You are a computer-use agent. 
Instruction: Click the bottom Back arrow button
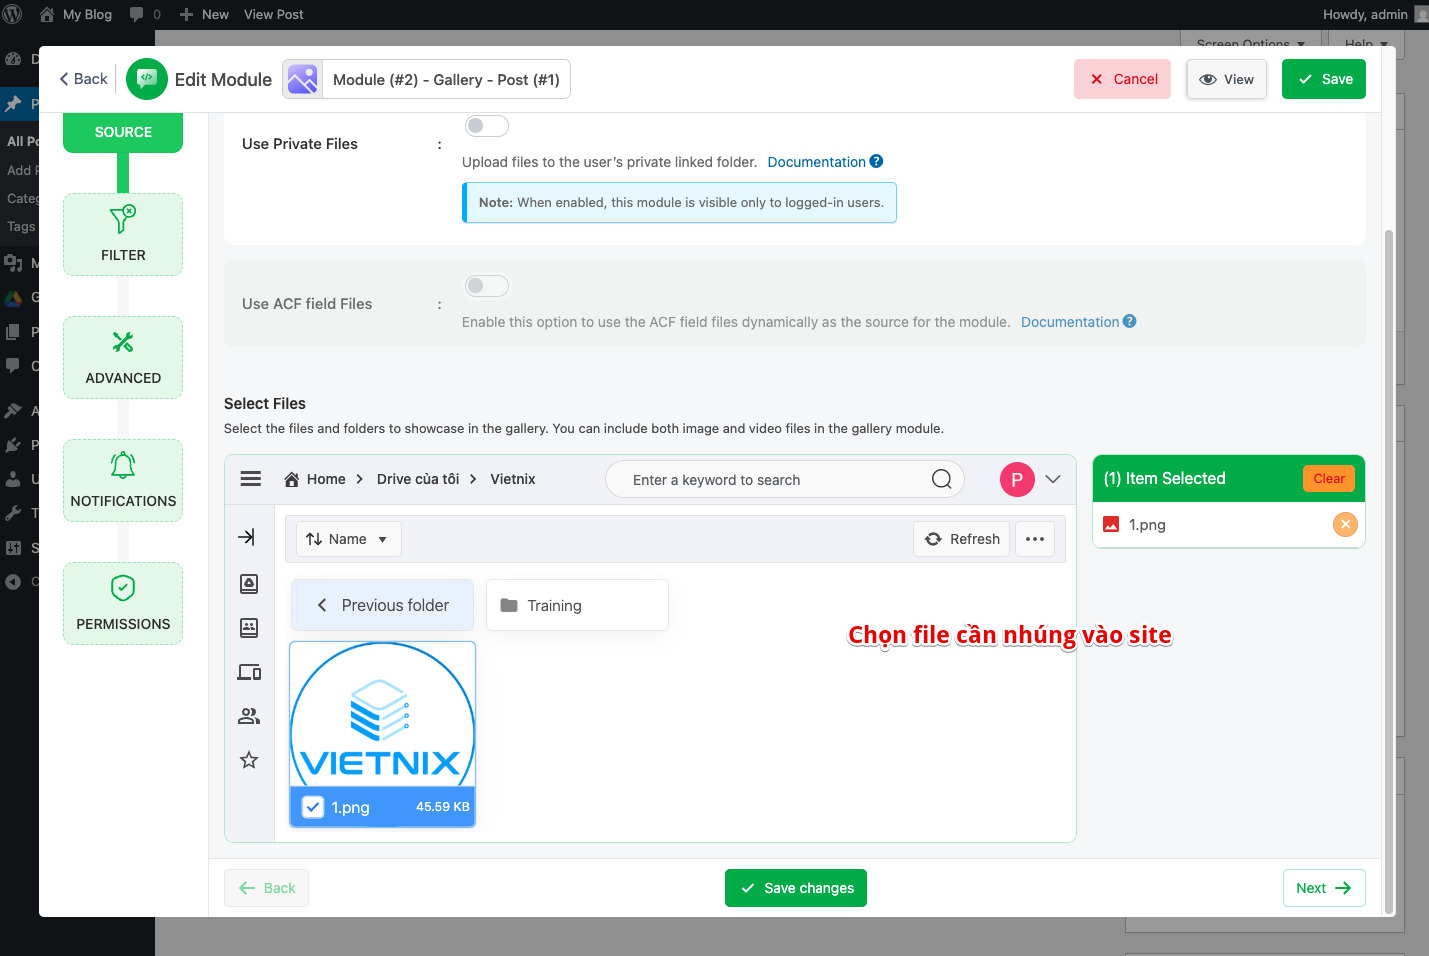(266, 888)
